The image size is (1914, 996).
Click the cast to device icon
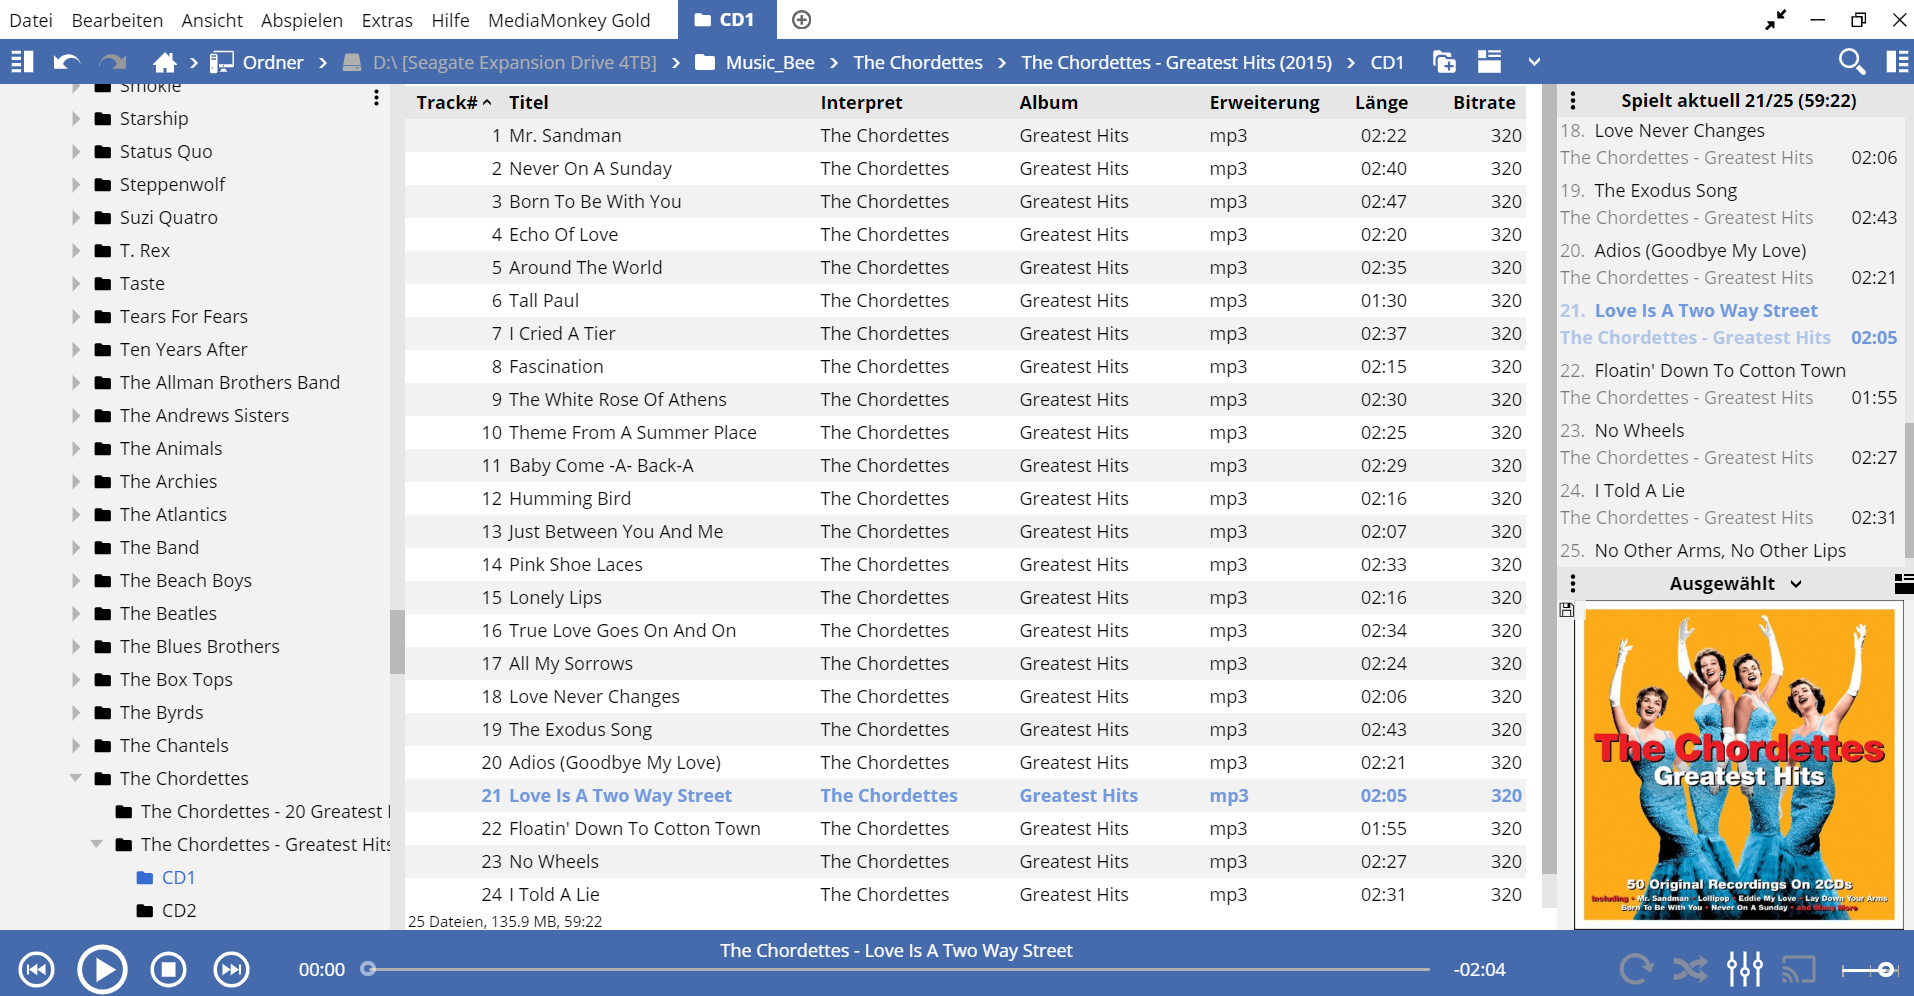click(1799, 969)
